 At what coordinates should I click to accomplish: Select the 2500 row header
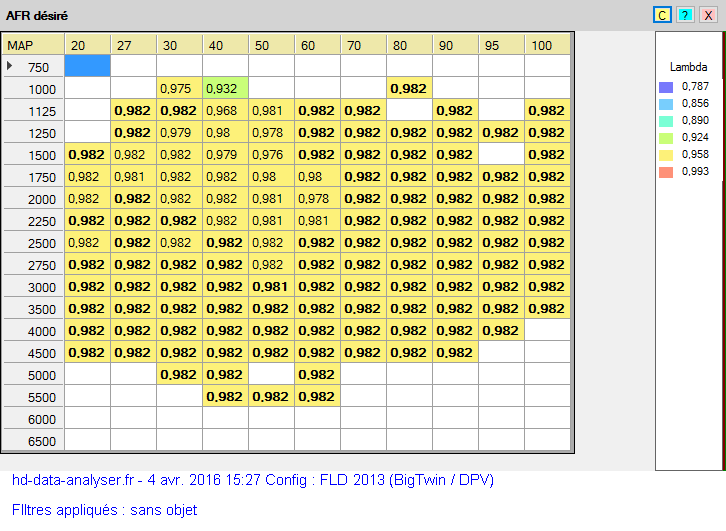(x=33, y=242)
